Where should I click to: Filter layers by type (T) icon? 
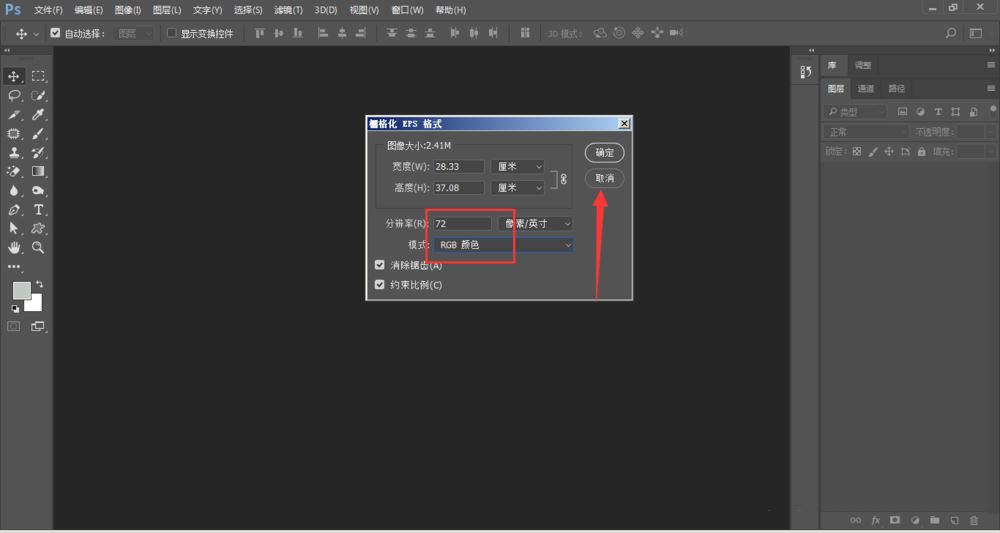coord(938,112)
